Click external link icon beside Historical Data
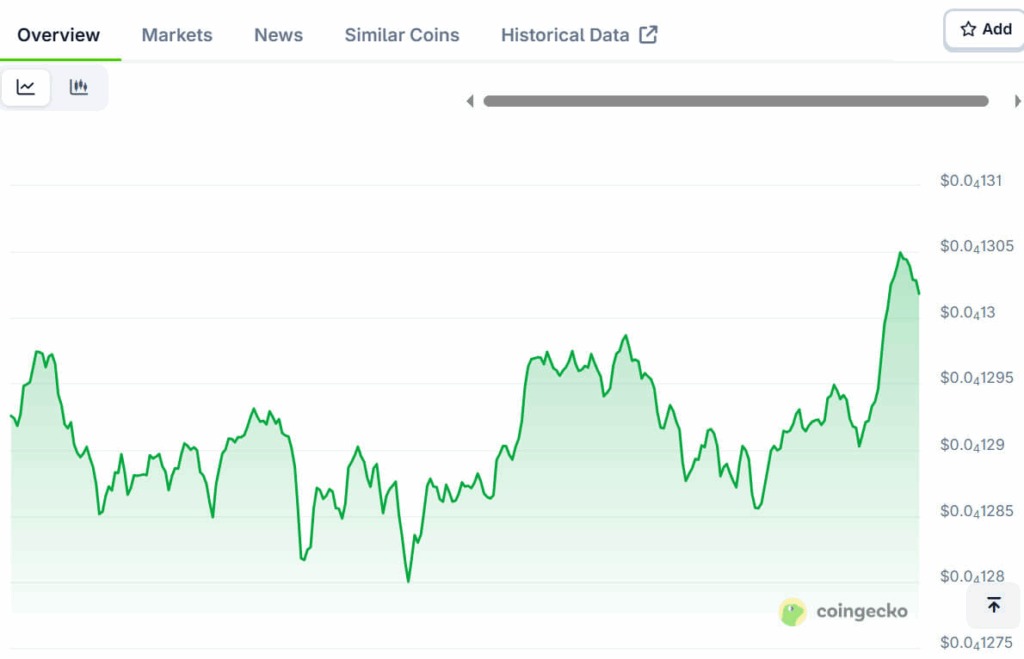 pyautogui.click(x=648, y=35)
